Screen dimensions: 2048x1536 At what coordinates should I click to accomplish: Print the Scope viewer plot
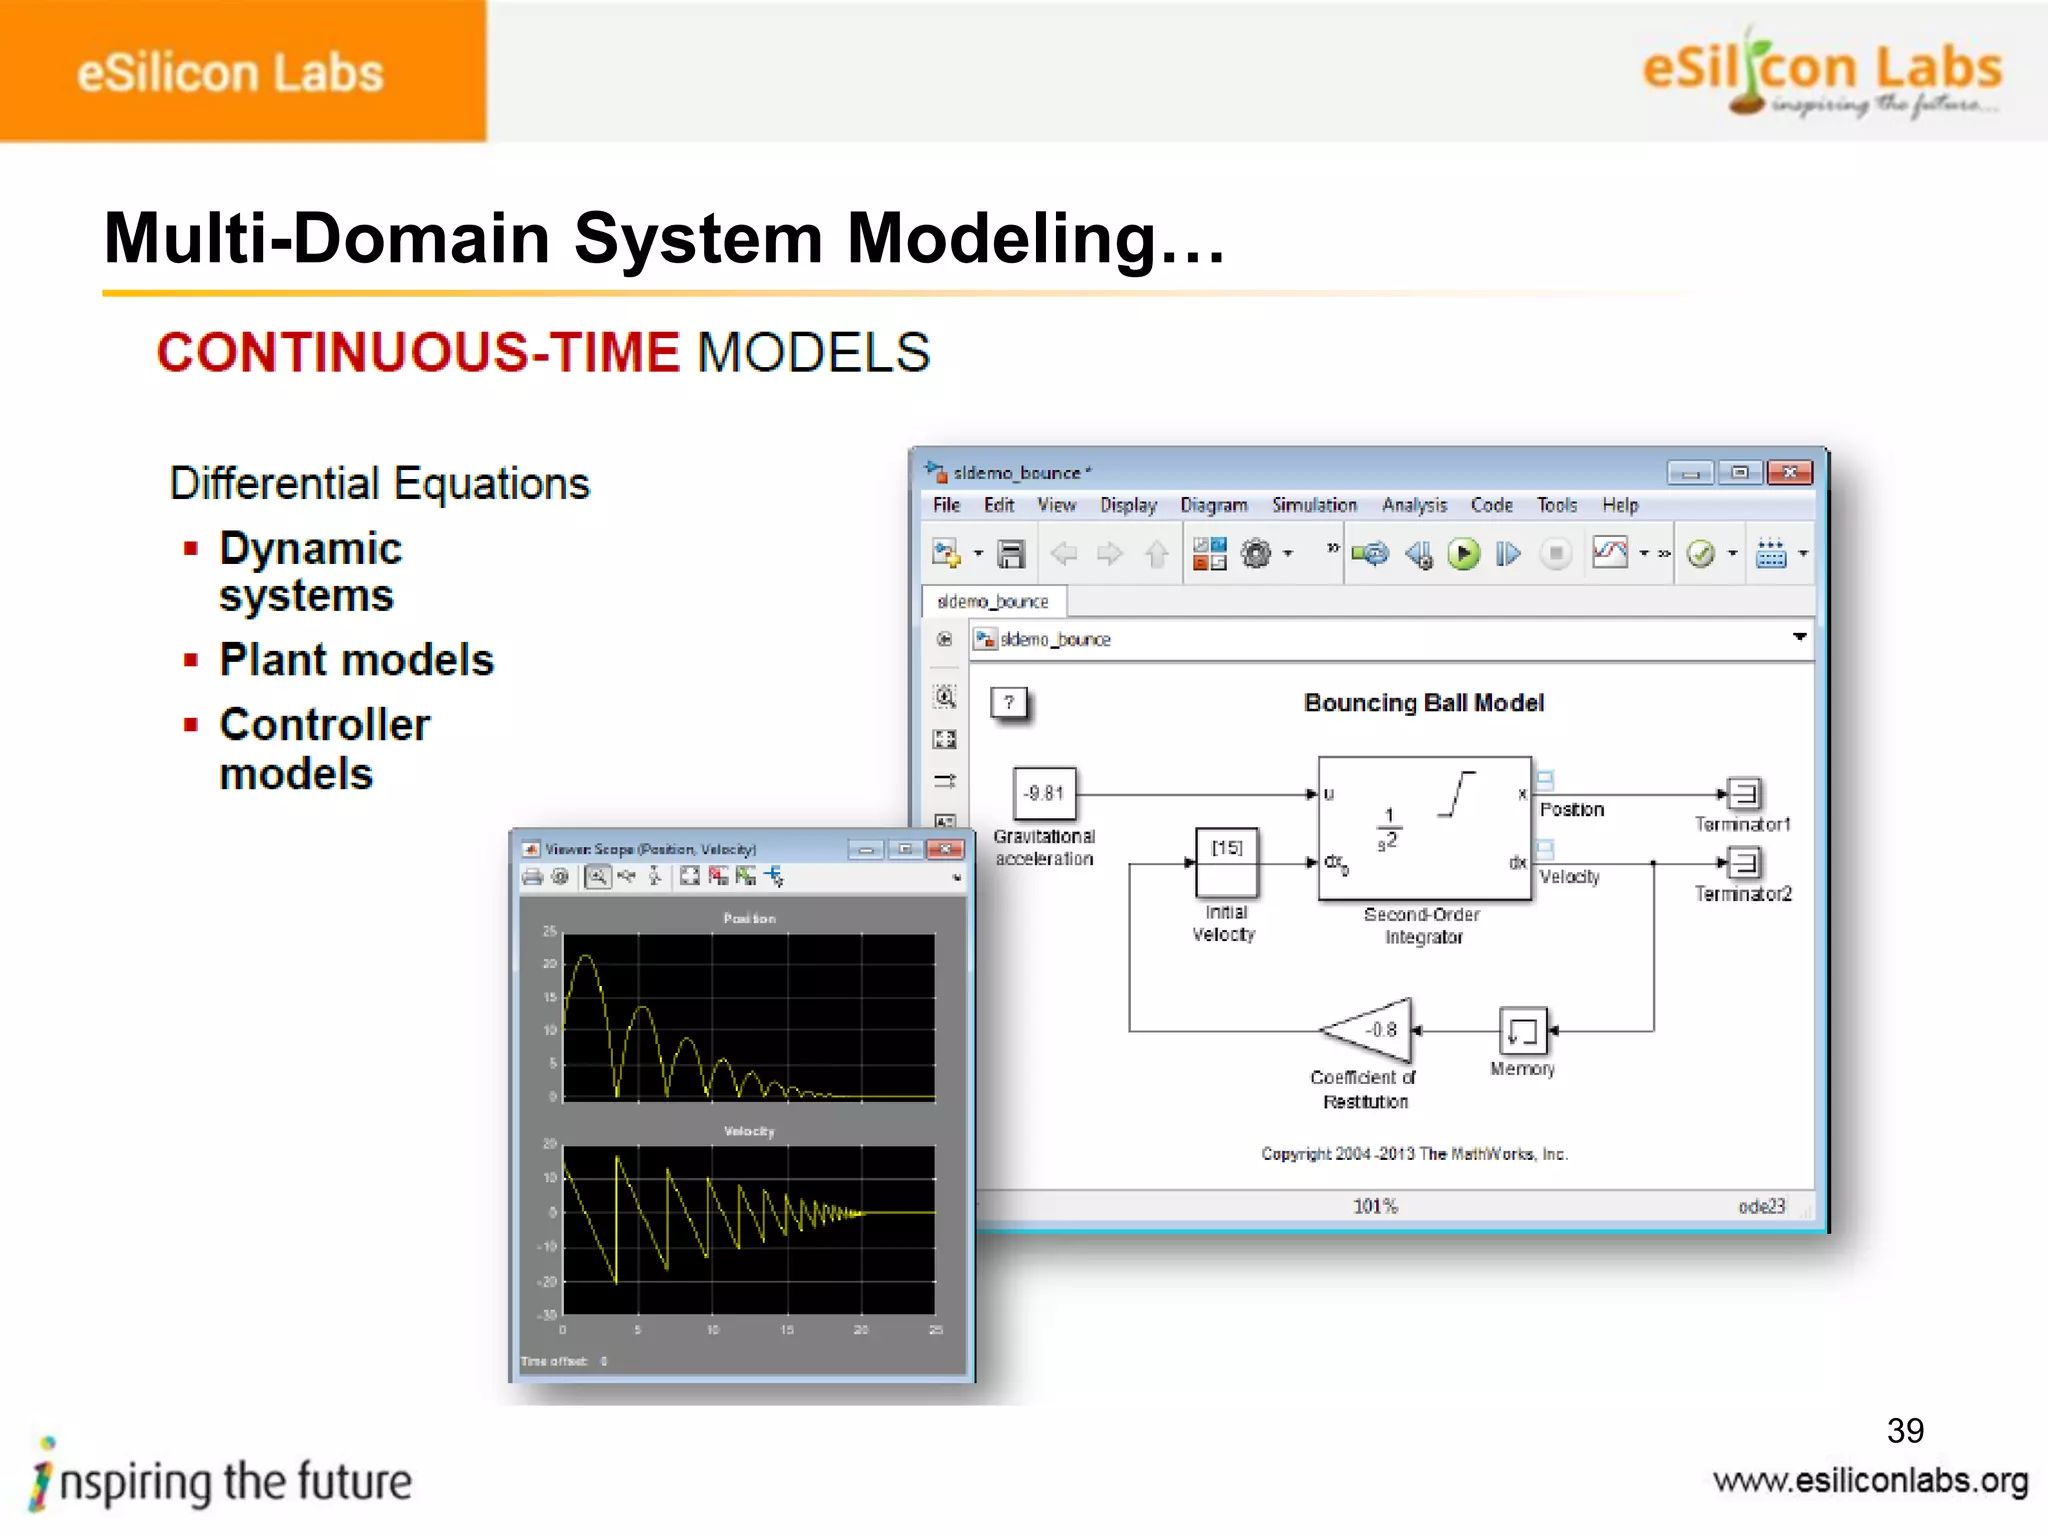pos(533,877)
